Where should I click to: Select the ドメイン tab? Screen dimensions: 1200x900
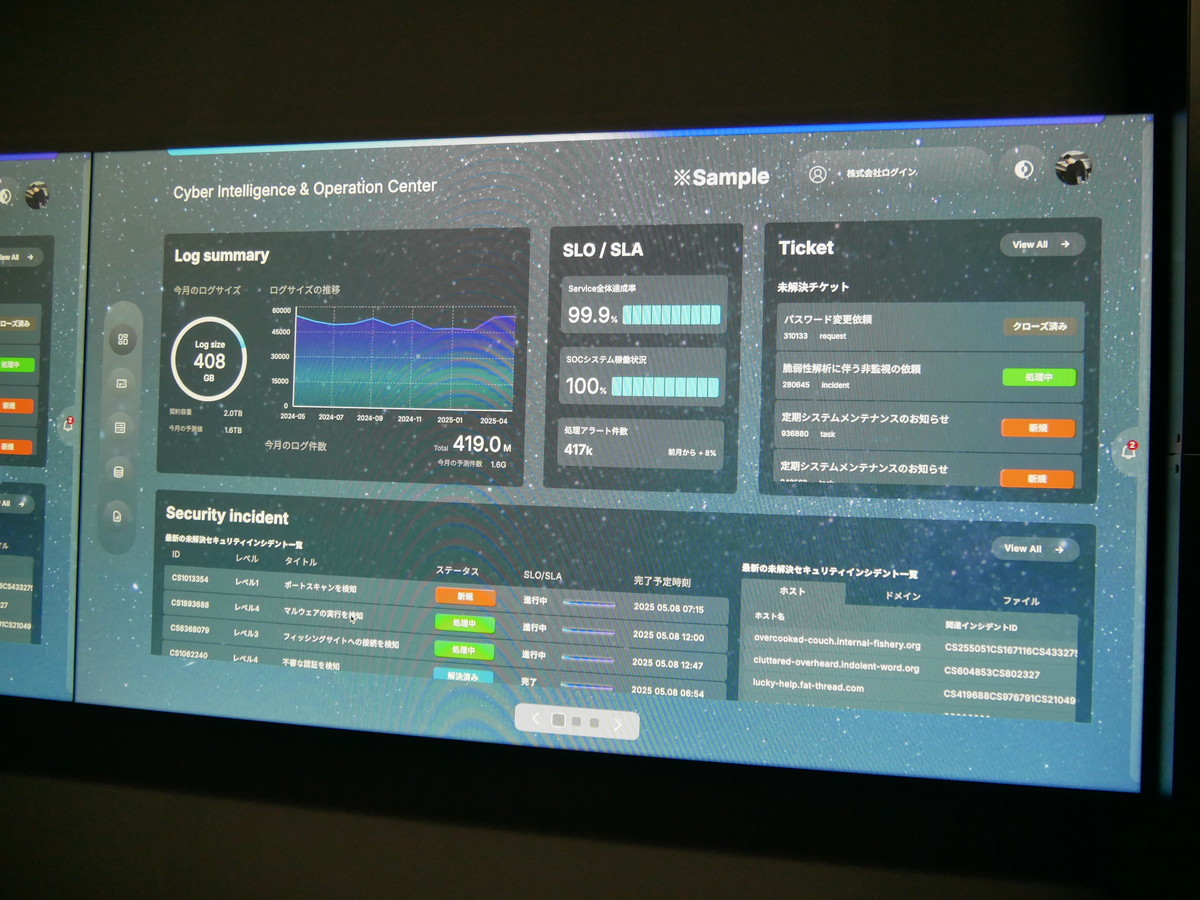click(x=903, y=596)
